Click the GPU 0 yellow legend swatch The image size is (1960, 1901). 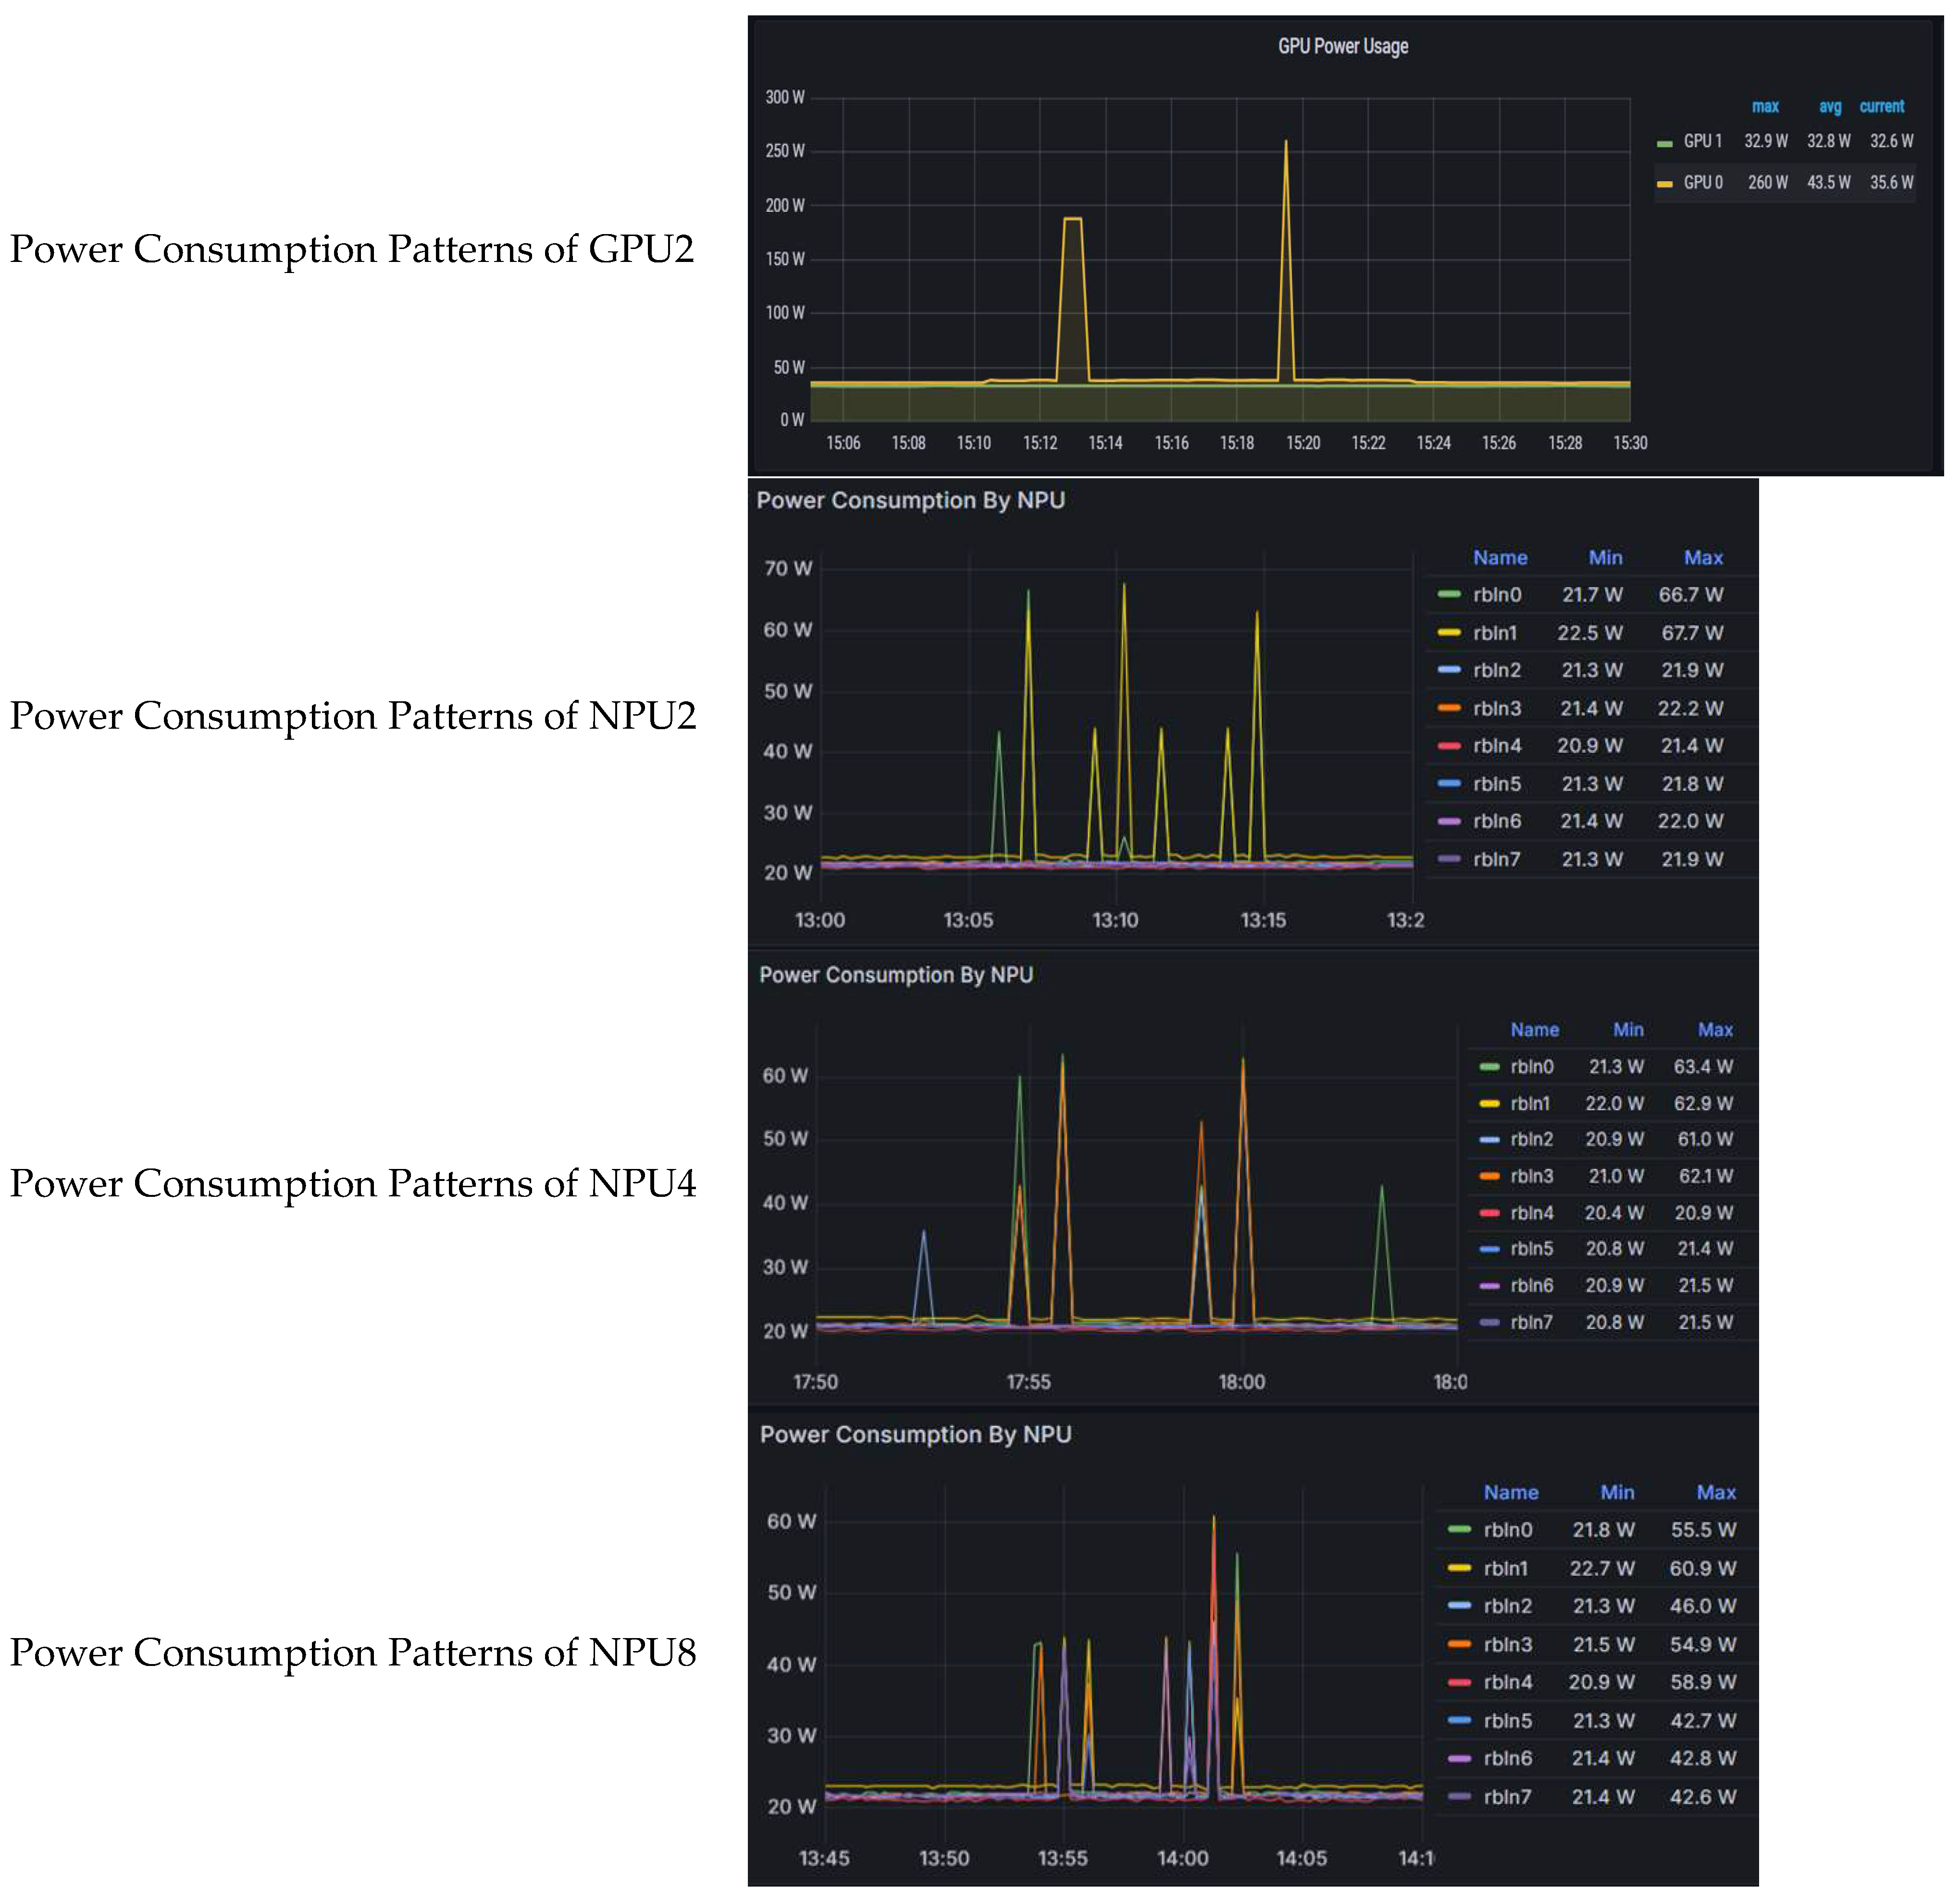point(1664,184)
